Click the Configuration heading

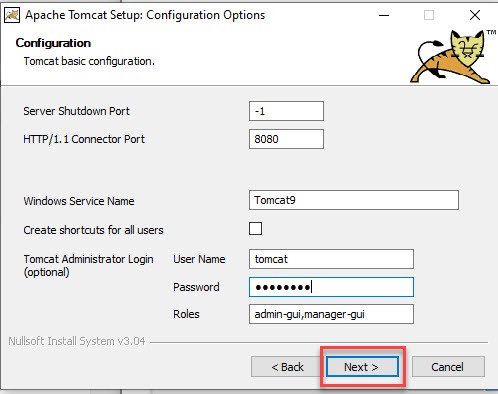coord(53,43)
